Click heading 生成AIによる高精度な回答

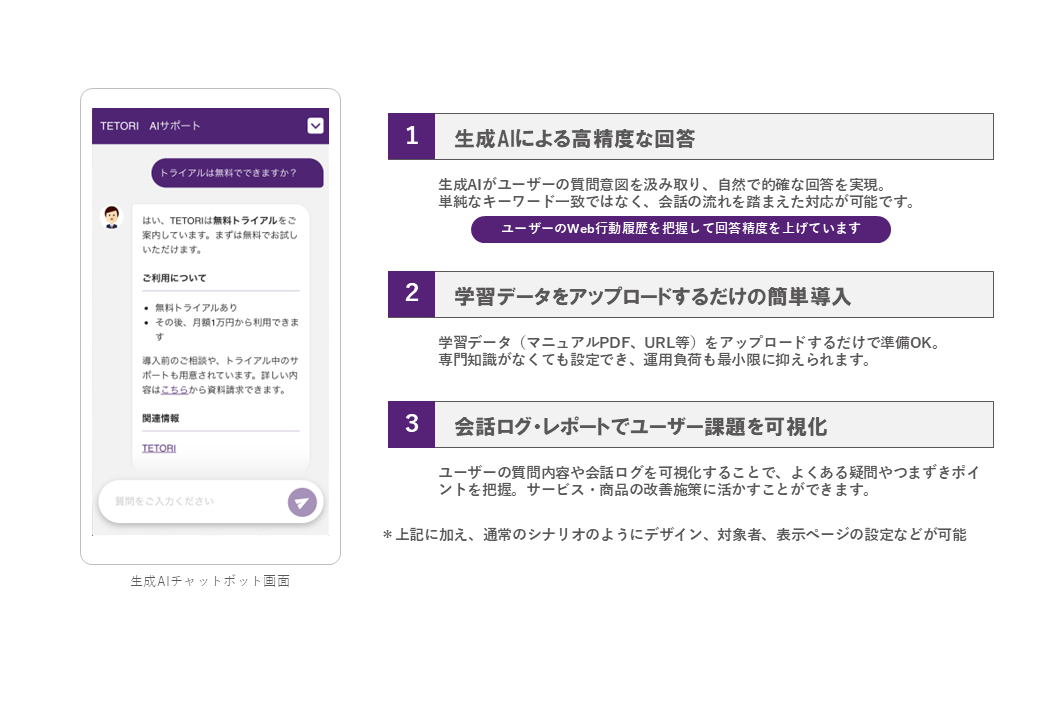point(574,139)
